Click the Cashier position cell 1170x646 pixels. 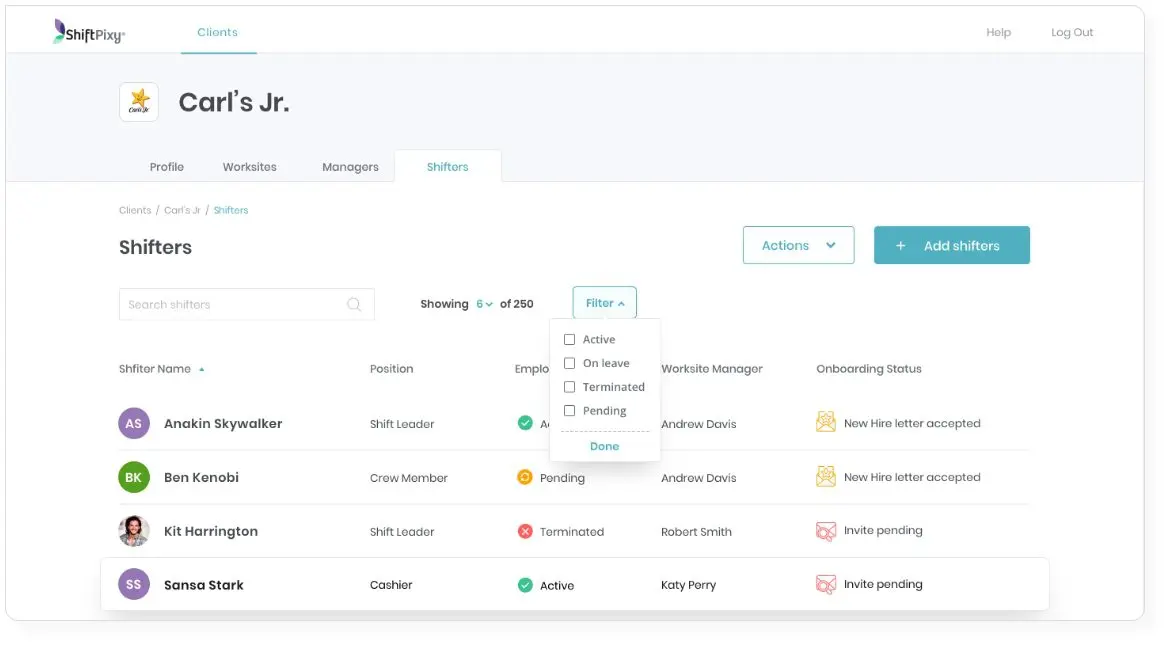[391, 585]
